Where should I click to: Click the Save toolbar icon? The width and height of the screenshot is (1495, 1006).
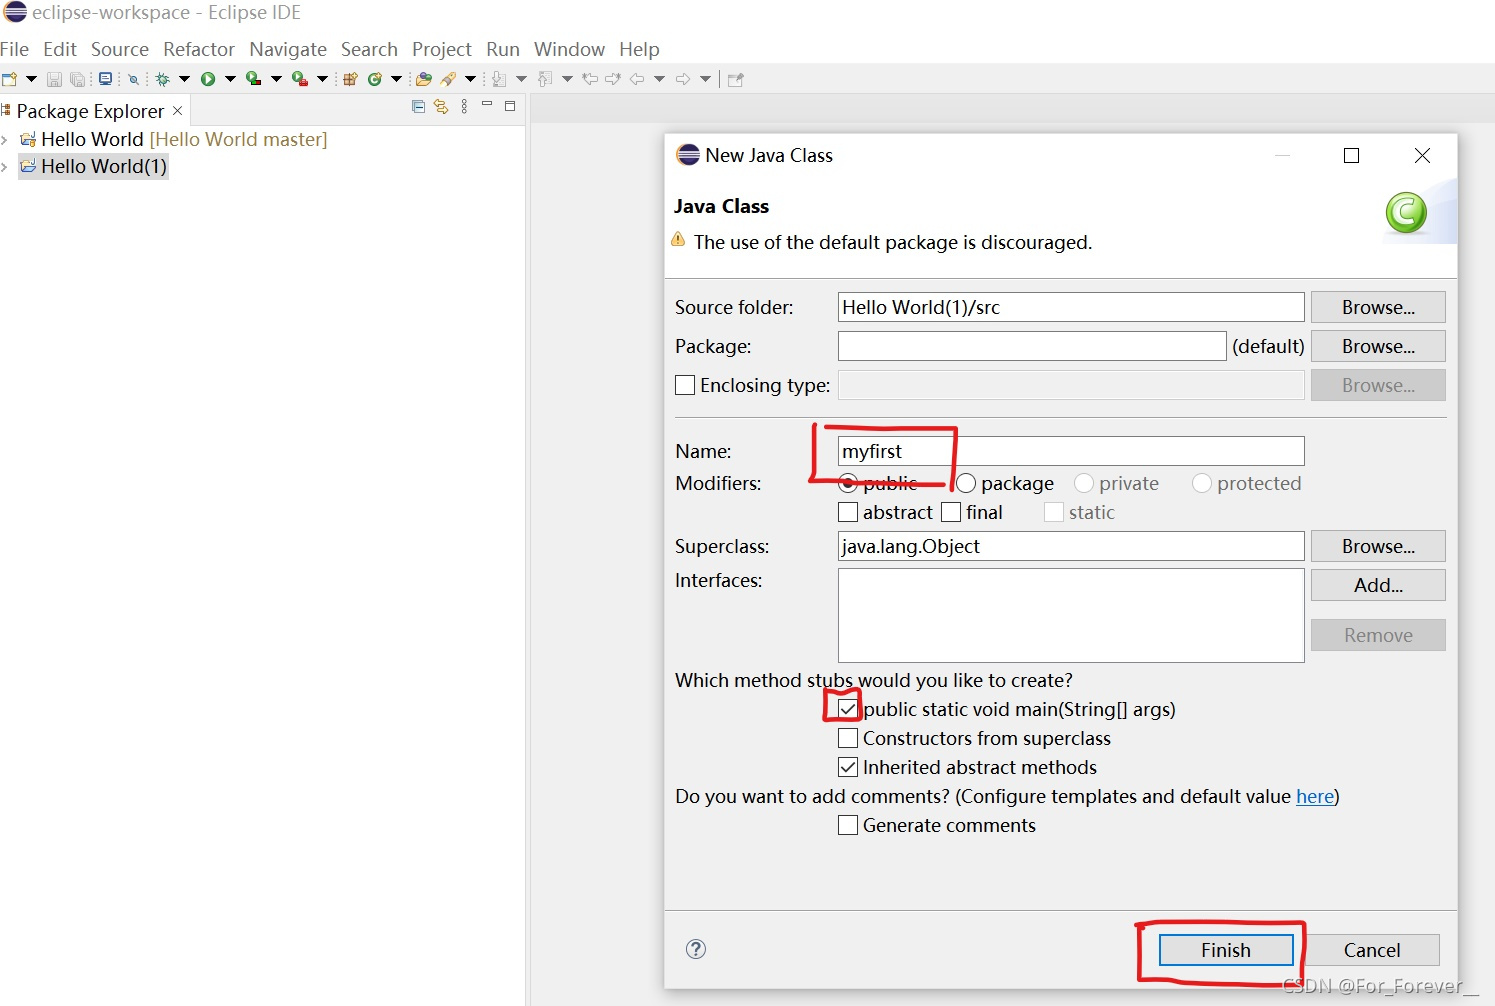[54, 79]
